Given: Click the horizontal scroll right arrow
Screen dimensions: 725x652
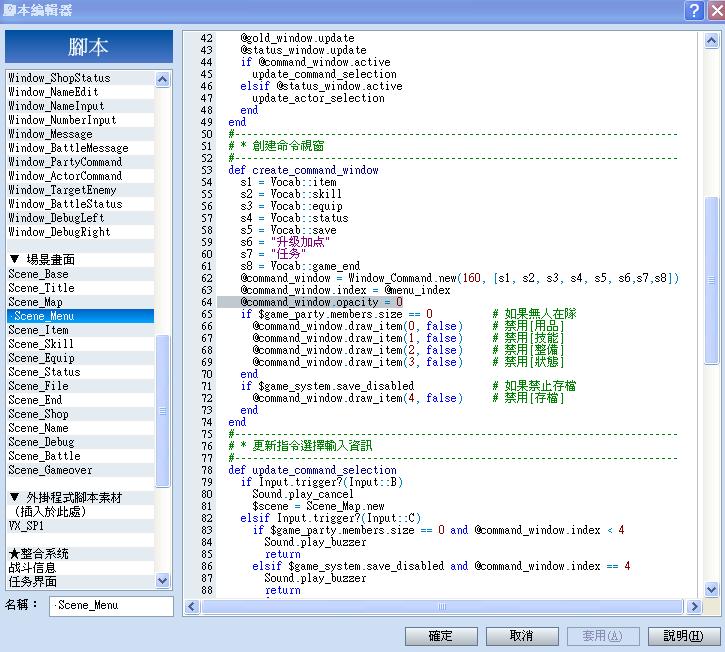Looking at the screenshot, I should pyautogui.click(x=694, y=606).
